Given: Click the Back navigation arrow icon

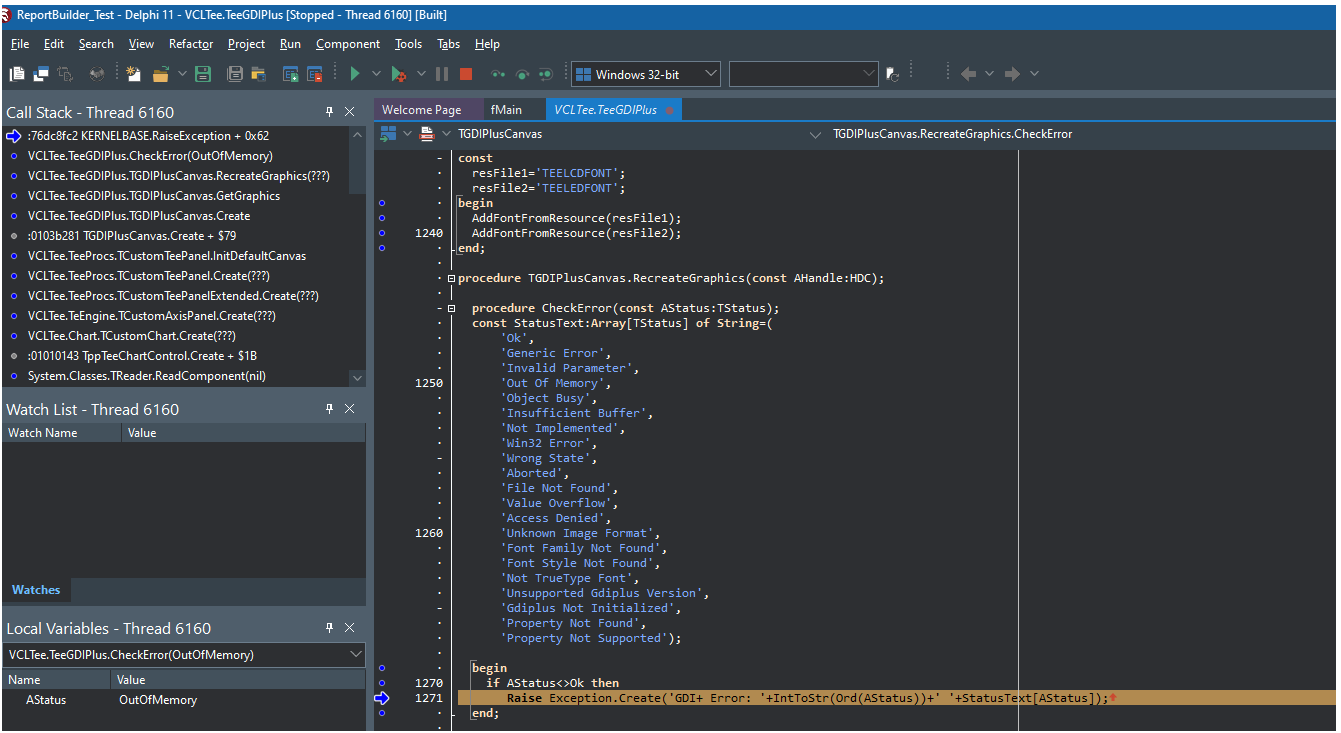Looking at the screenshot, I should click(x=968, y=74).
